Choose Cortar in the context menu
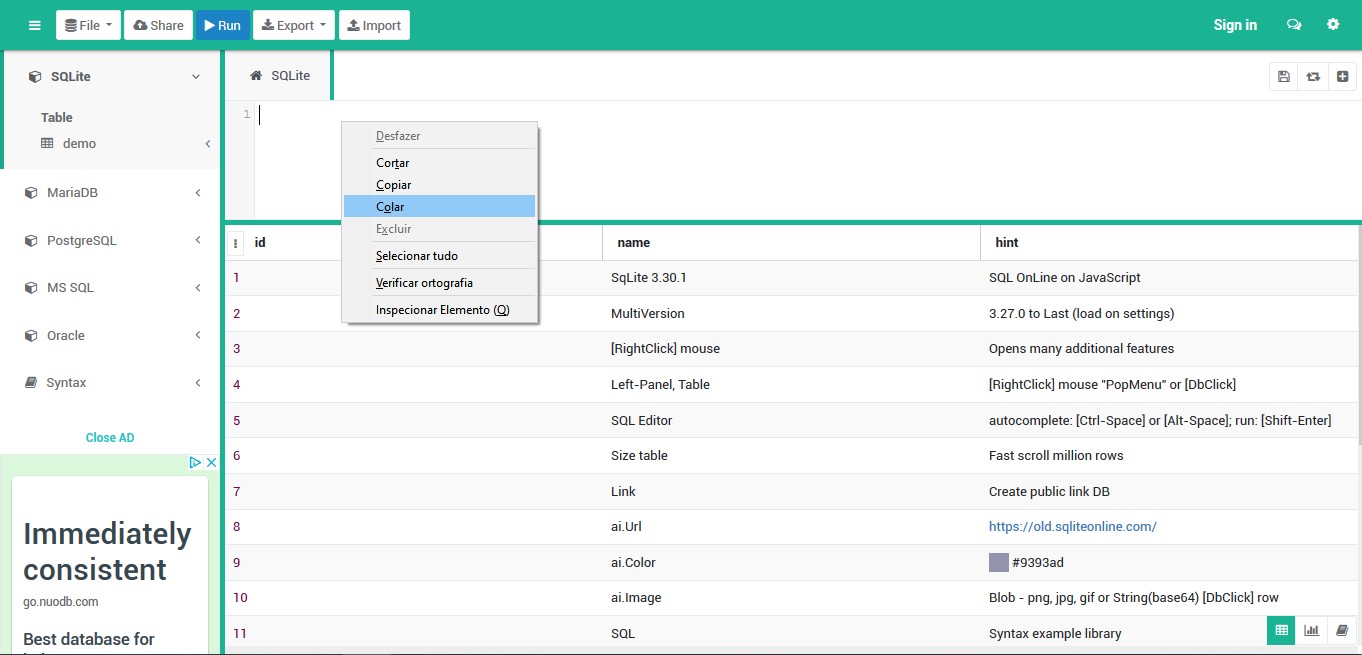The image size is (1362, 655). 439,163
